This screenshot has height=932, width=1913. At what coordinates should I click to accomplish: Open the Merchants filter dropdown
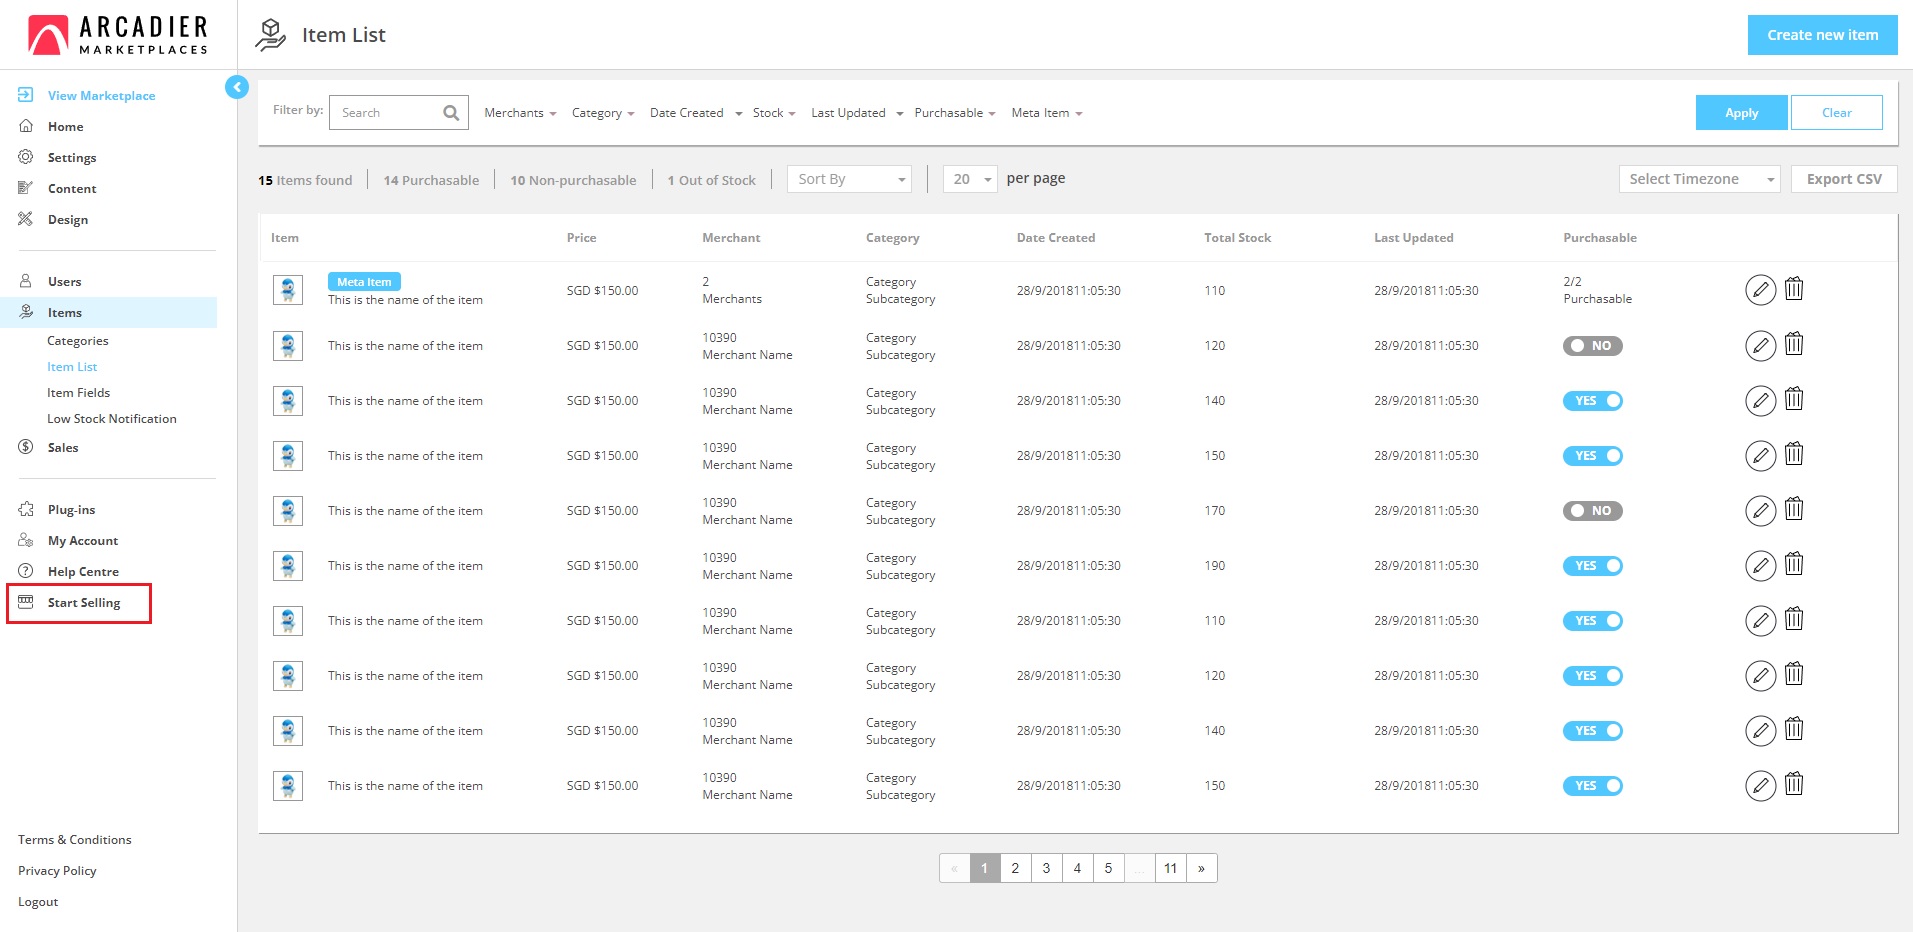coord(520,113)
